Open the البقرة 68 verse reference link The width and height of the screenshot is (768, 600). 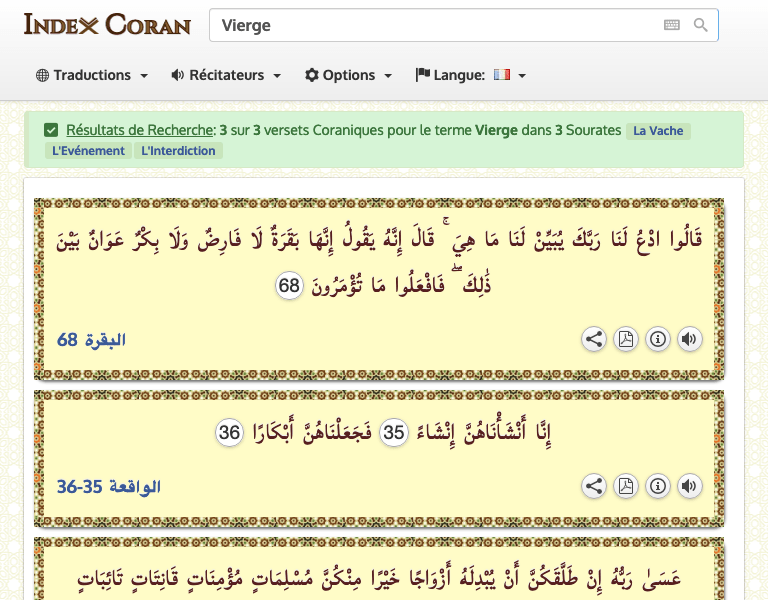tap(92, 339)
